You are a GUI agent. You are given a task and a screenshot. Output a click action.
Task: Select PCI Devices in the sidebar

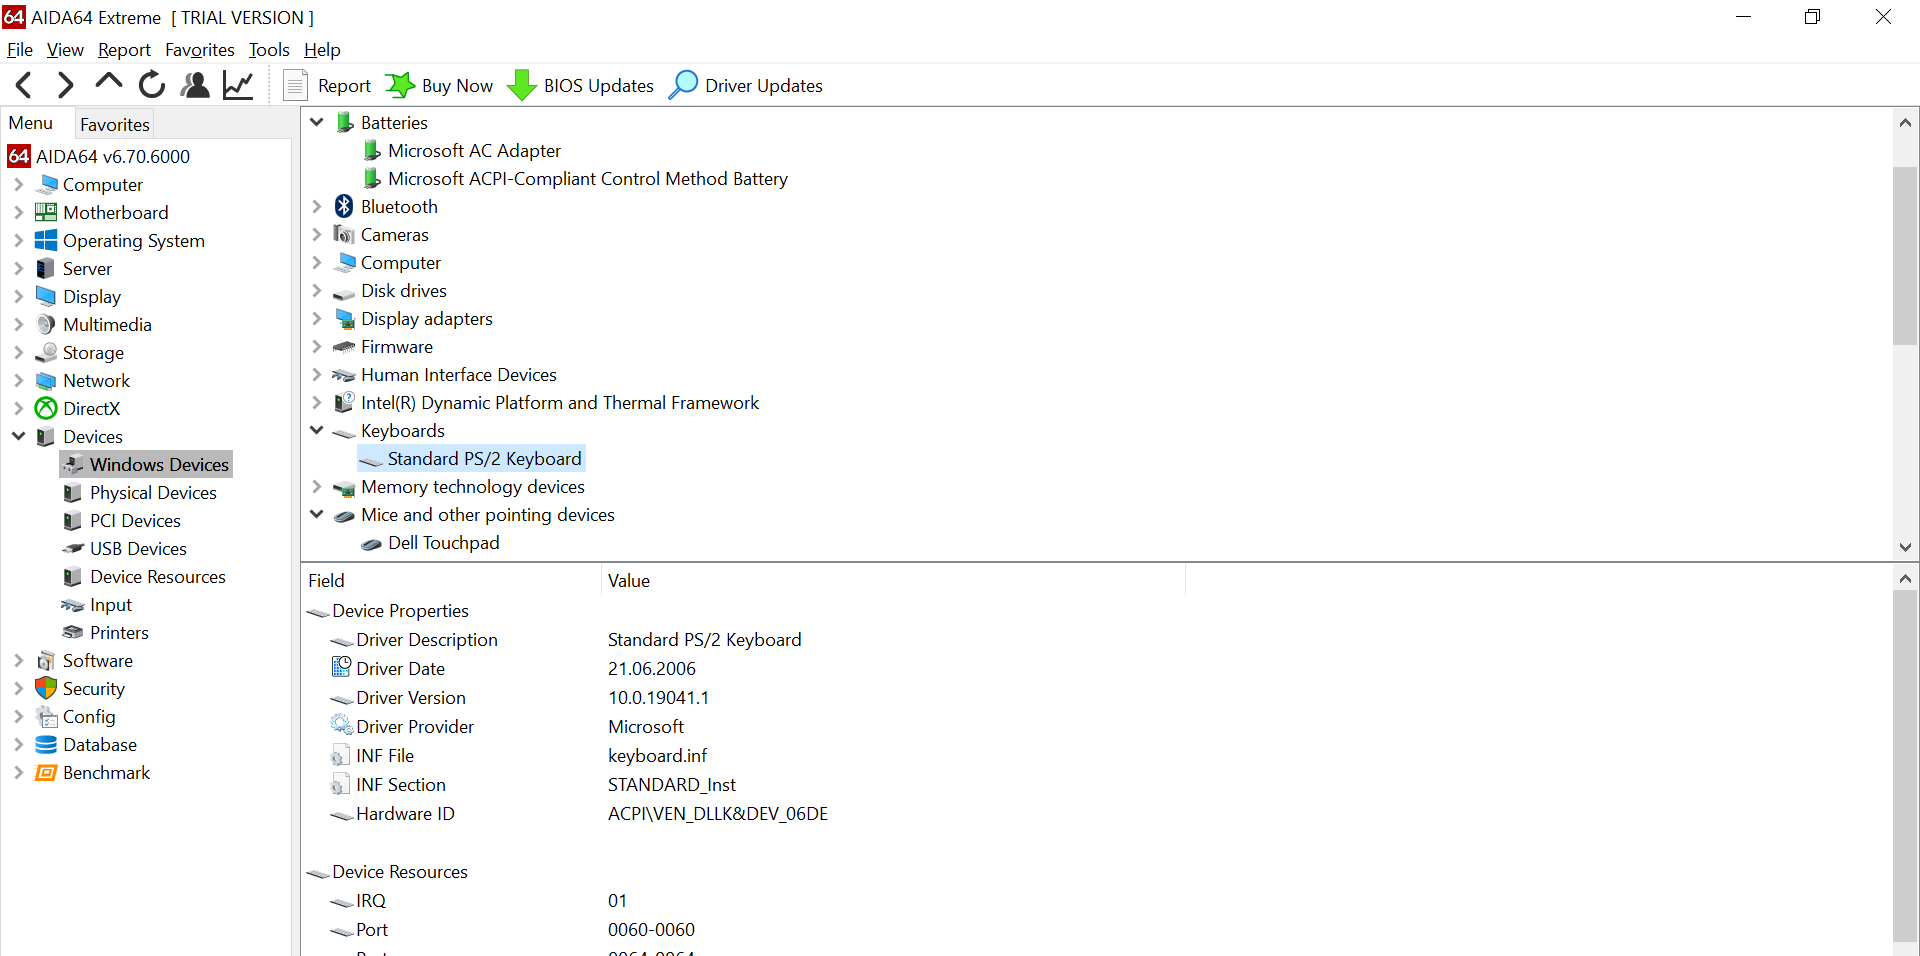[x=135, y=520]
